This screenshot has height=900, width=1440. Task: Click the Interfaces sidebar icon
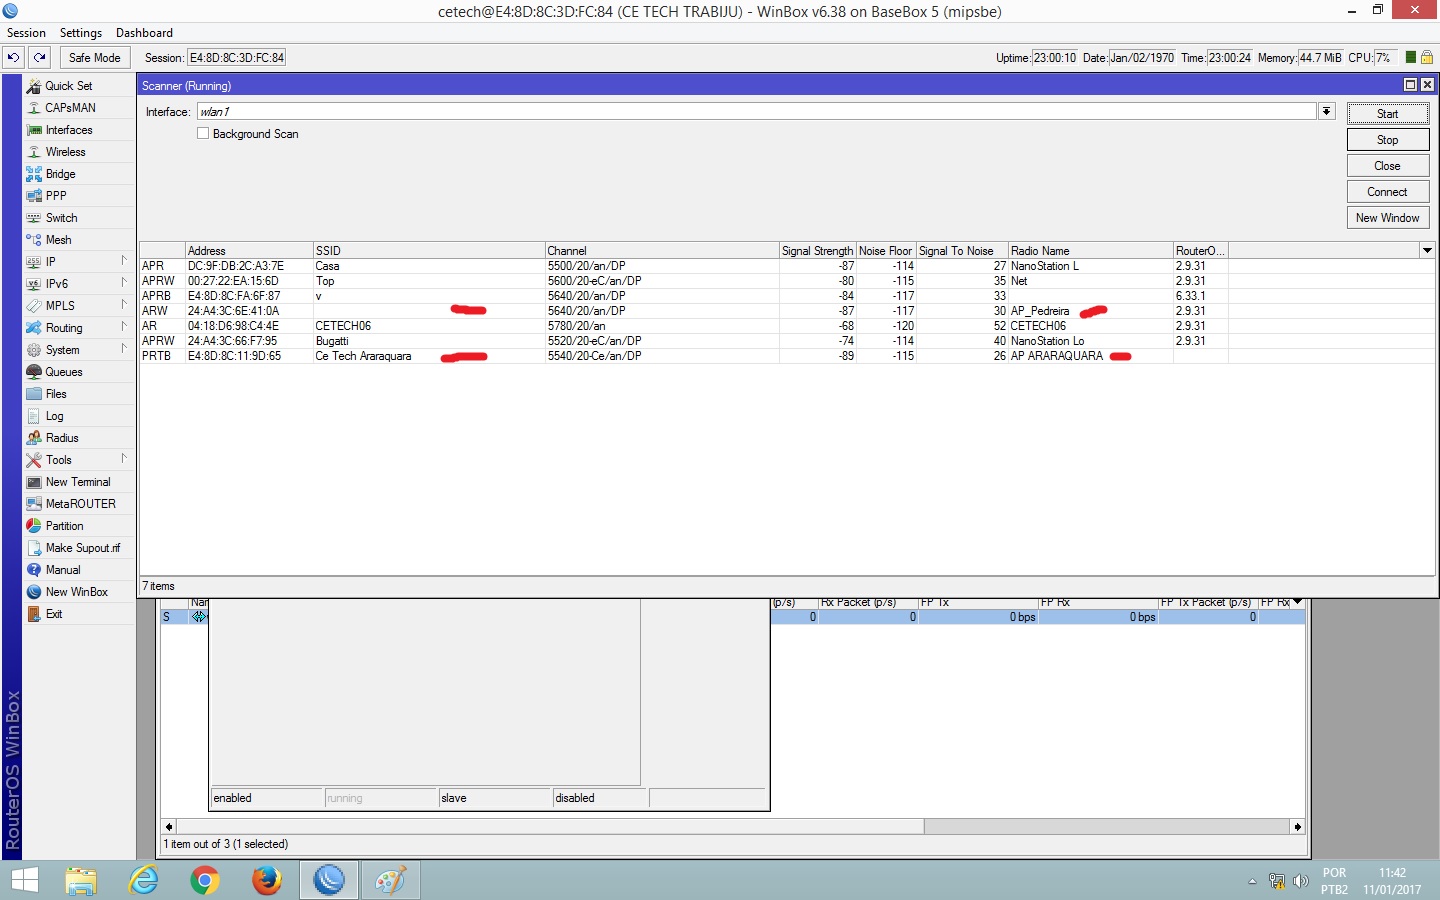pos(34,130)
